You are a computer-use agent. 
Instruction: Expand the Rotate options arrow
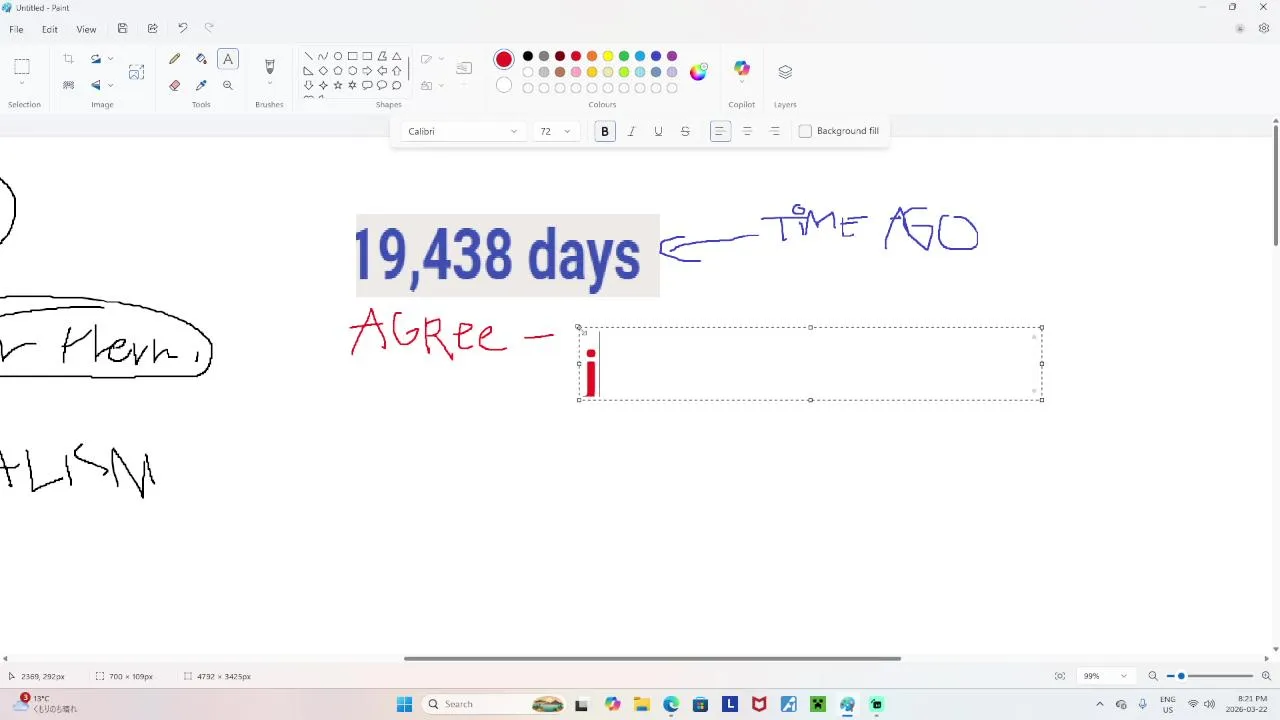point(110,60)
